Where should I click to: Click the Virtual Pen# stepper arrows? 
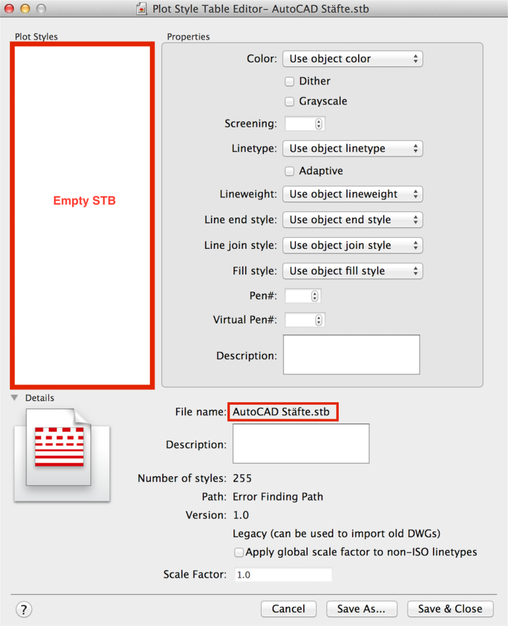[319, 320]
